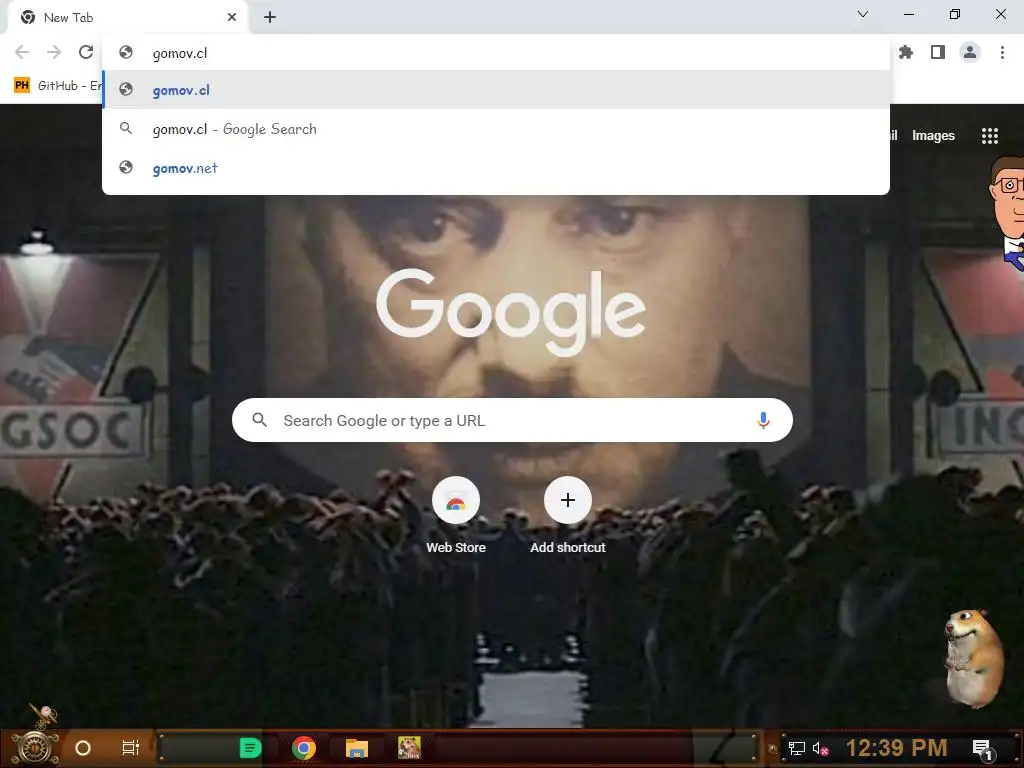The height and width of the screenshot is (768, 1024).
Task: Choose the gomov.cl Google Search suggestion
Action: [x=496, y=129]
